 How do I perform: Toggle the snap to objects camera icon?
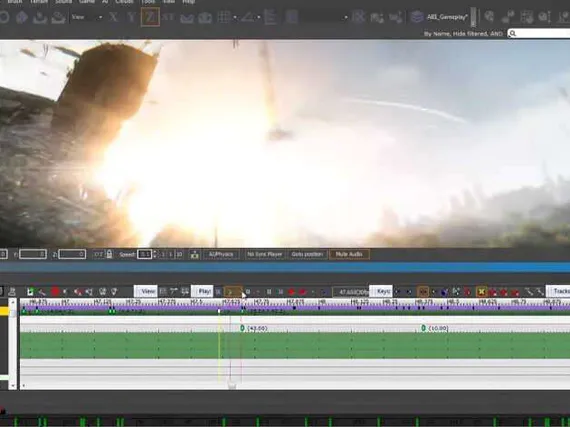coord(205,17)
